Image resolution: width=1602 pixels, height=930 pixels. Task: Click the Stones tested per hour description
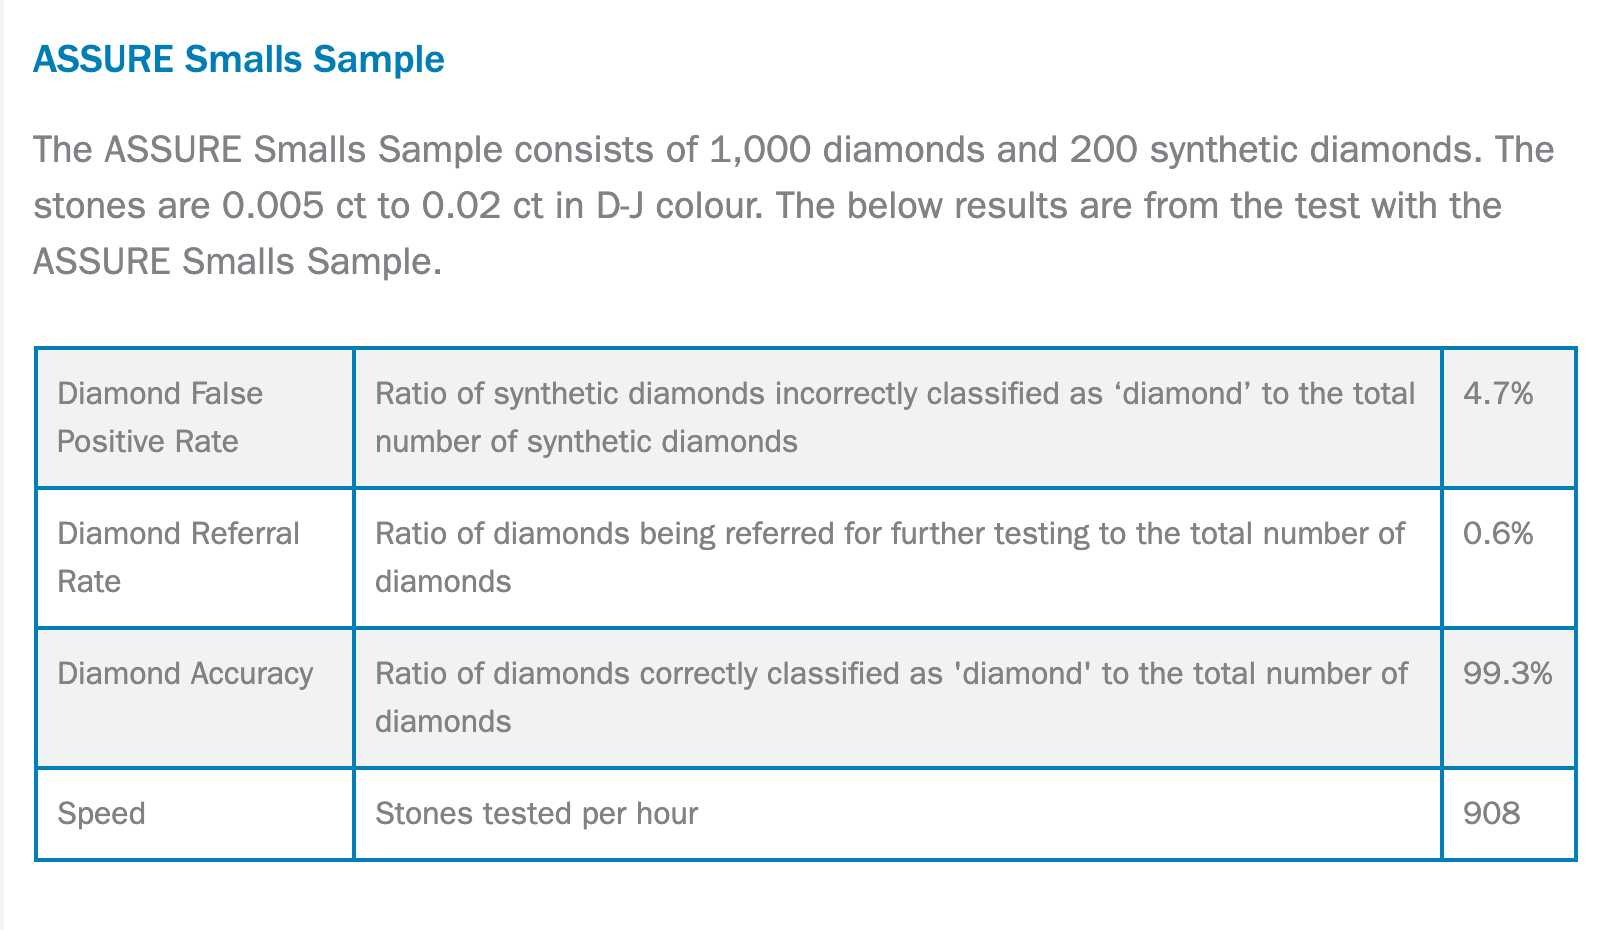(x=536, y=814)
